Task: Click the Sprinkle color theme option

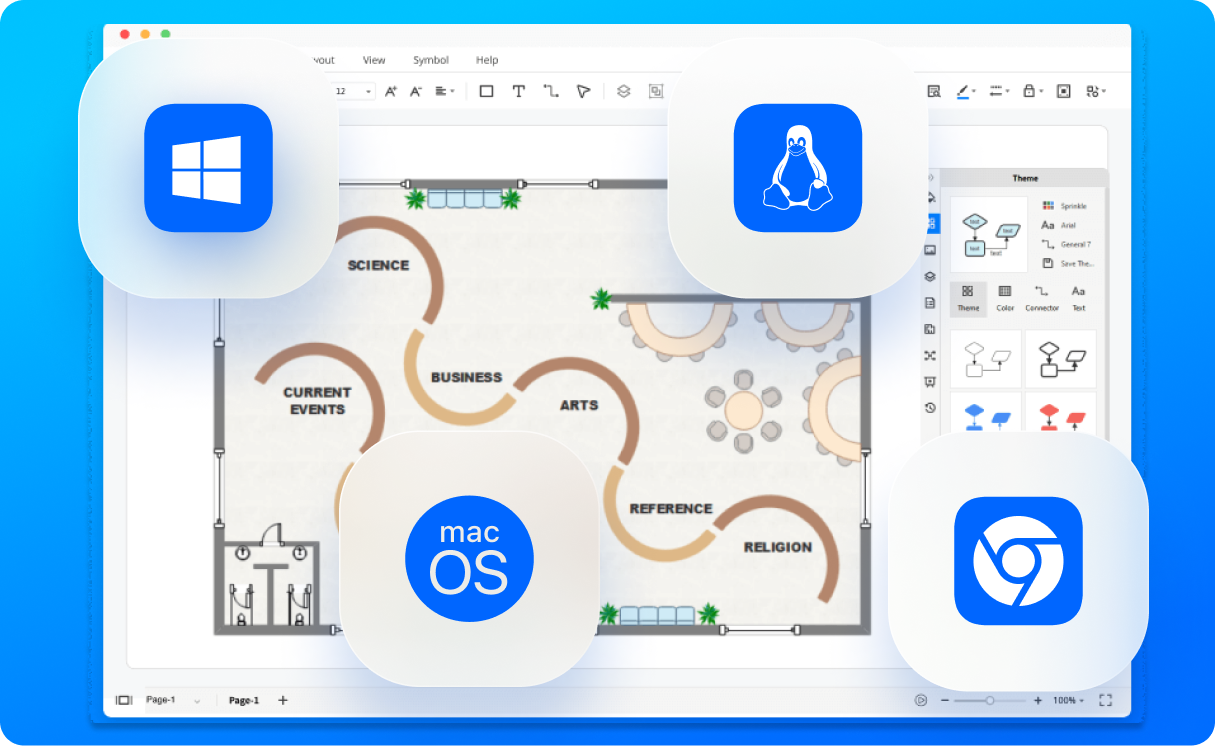Action: [1065, 206]
